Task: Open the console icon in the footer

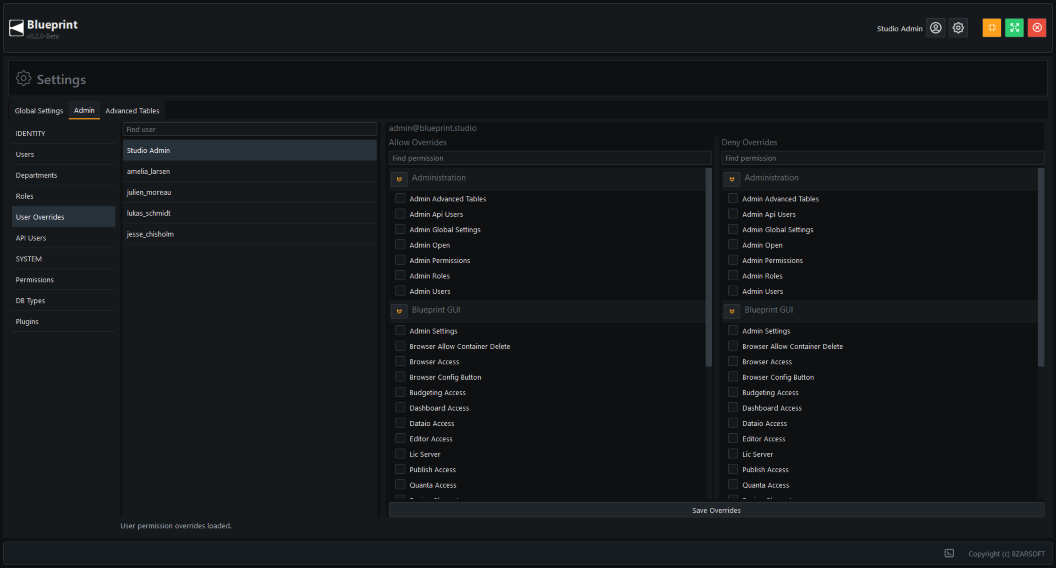Action: point(949,553)
